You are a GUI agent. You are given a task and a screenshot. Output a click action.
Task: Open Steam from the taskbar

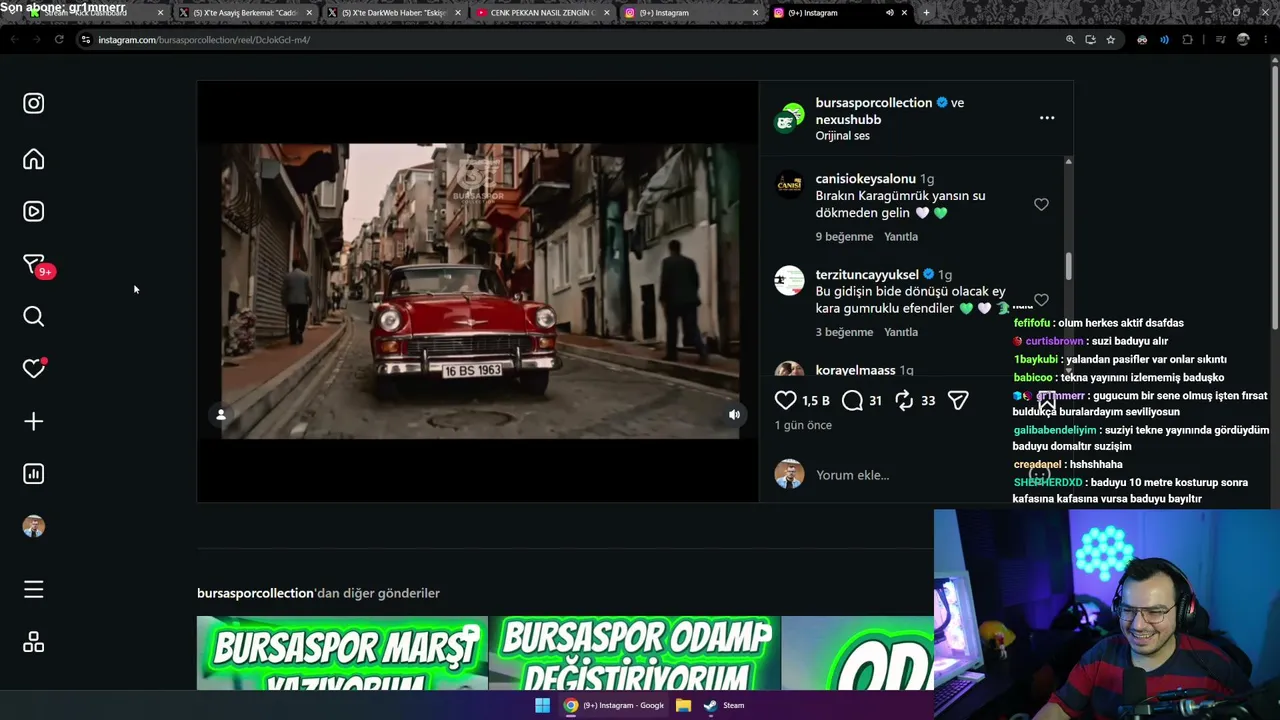(723, 705)
